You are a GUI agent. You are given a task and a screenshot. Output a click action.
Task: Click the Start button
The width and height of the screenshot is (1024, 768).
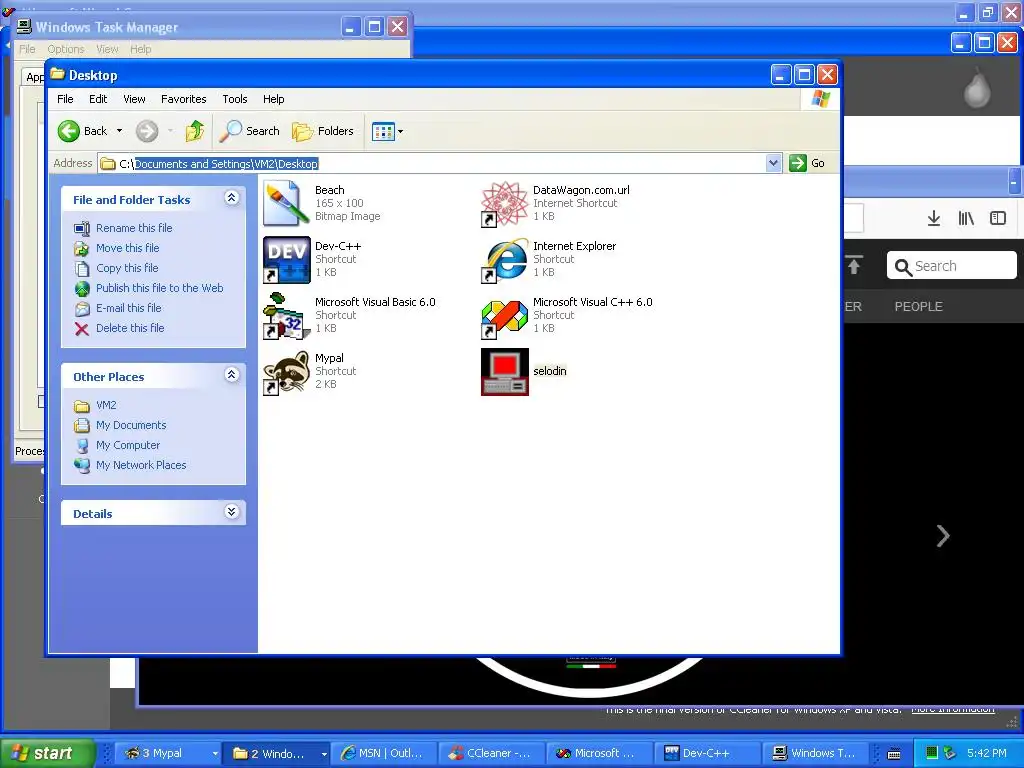click(x=46, y=753)
